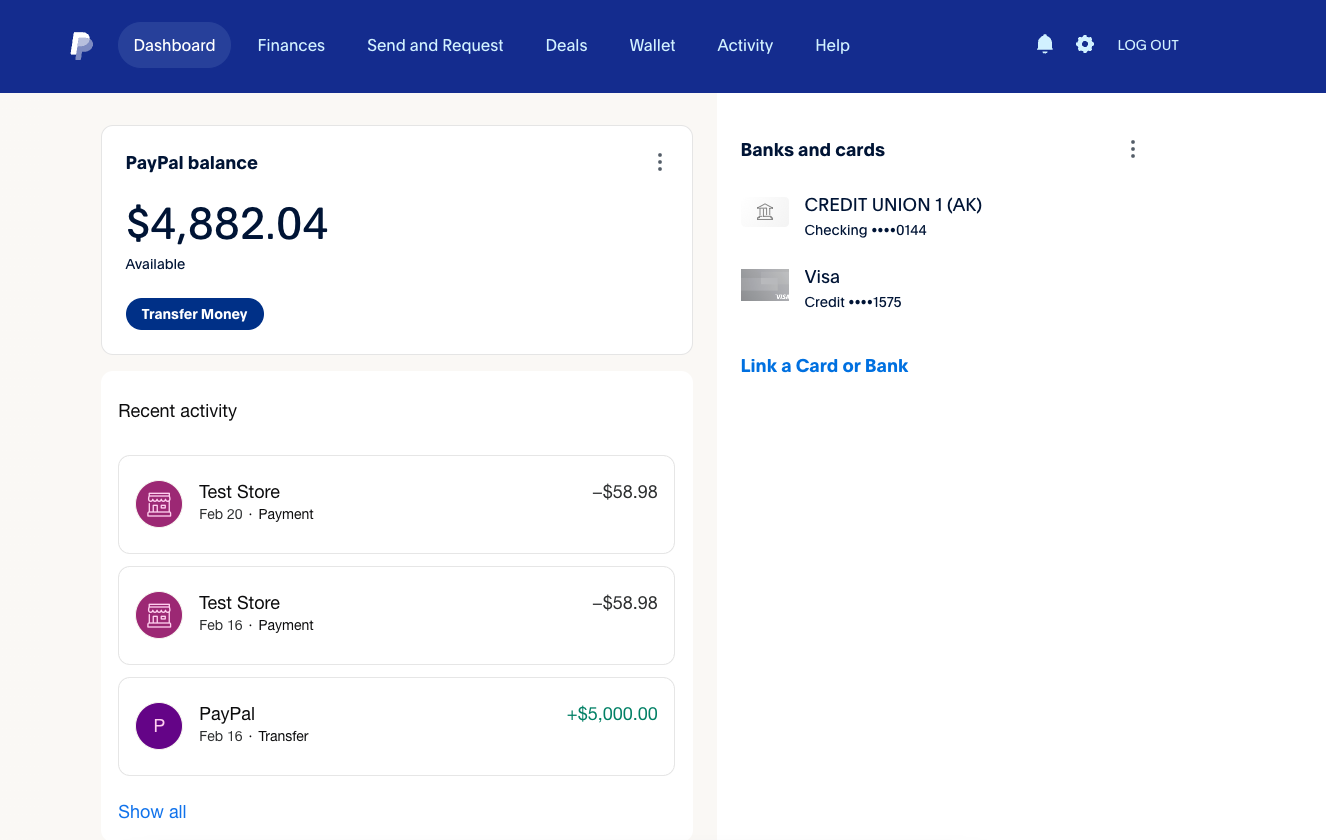
Task: Open Banks and cards options menu
Action: tap(1133, 149)
